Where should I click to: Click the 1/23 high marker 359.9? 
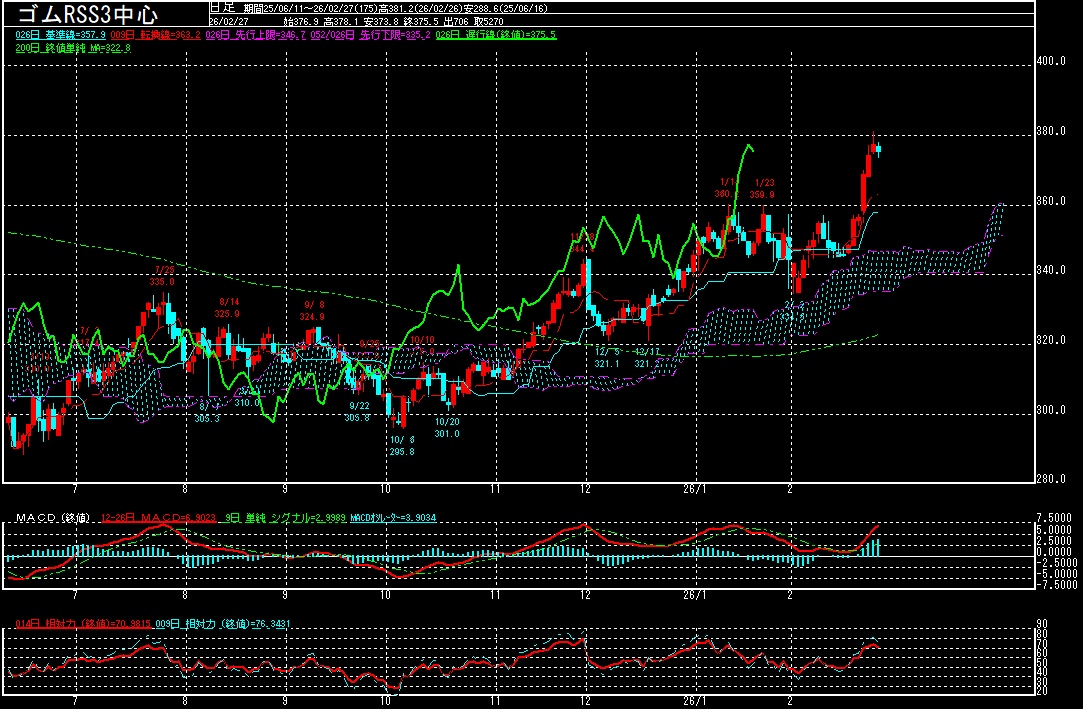coord(764,189)
